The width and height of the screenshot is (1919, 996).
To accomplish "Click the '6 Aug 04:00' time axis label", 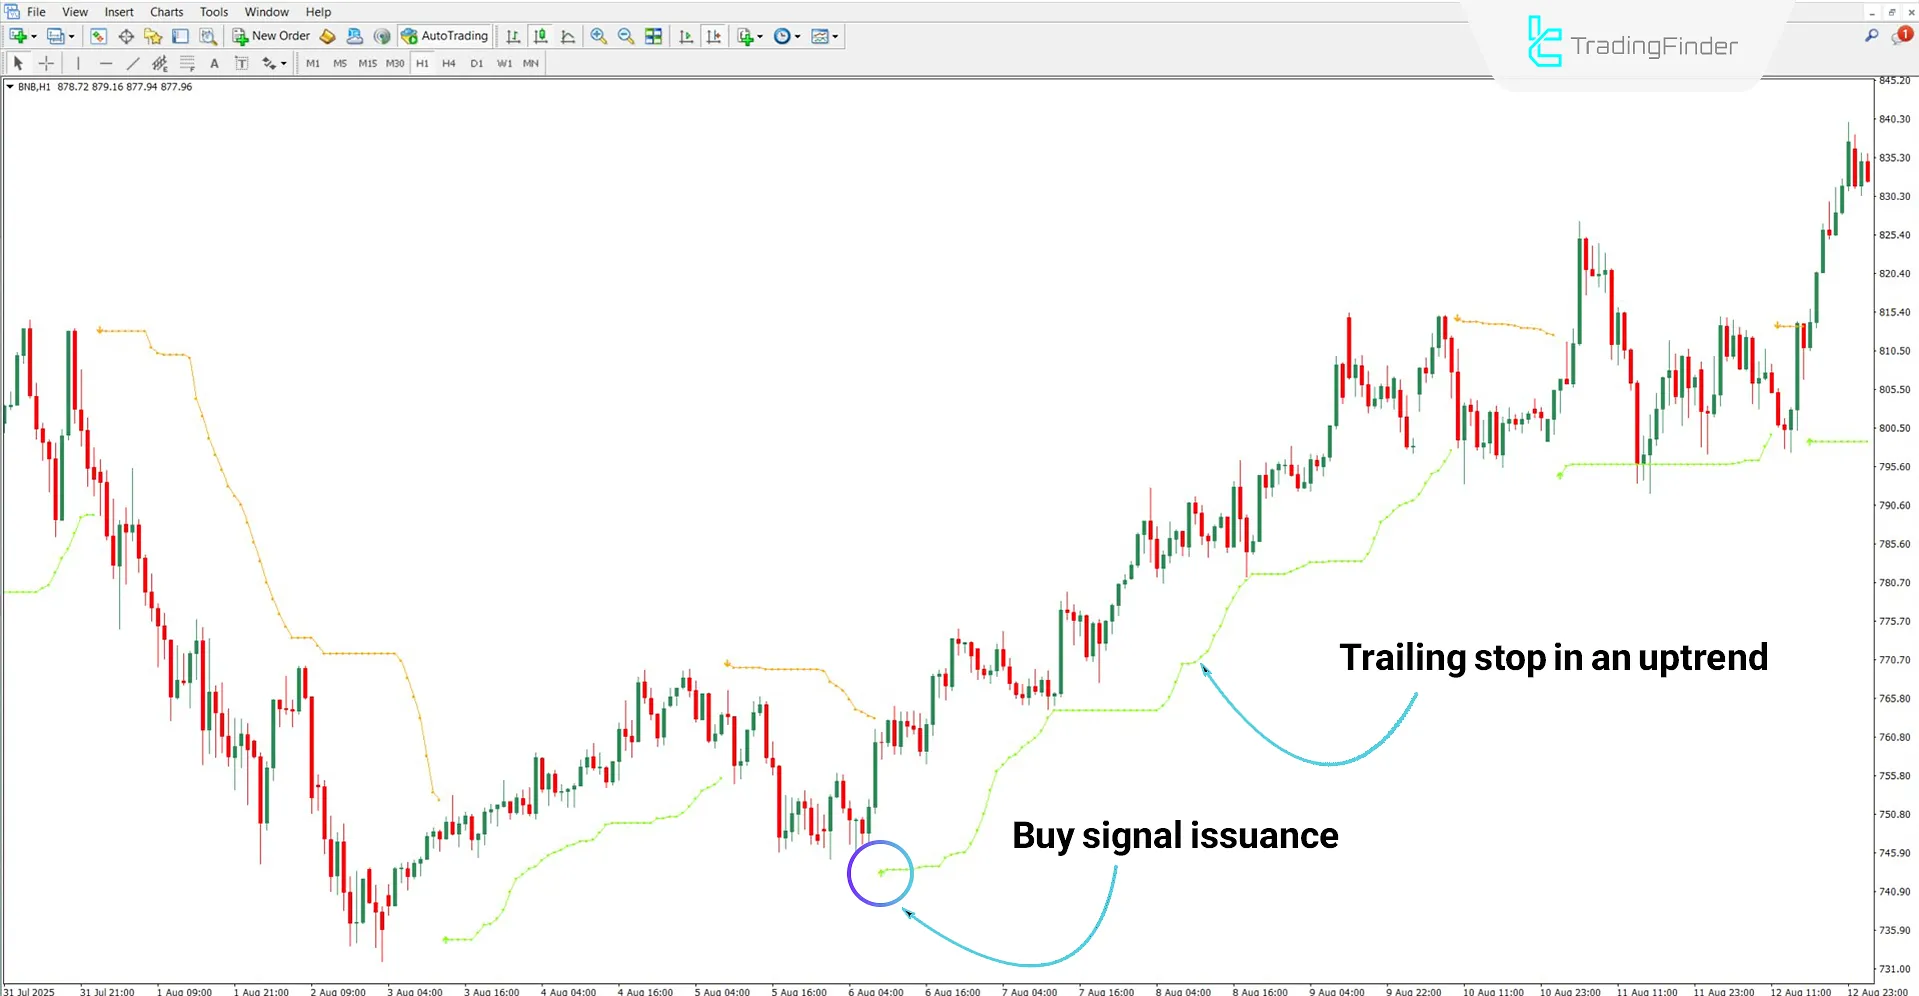I will pyautogui.click(x=876, y=991).
